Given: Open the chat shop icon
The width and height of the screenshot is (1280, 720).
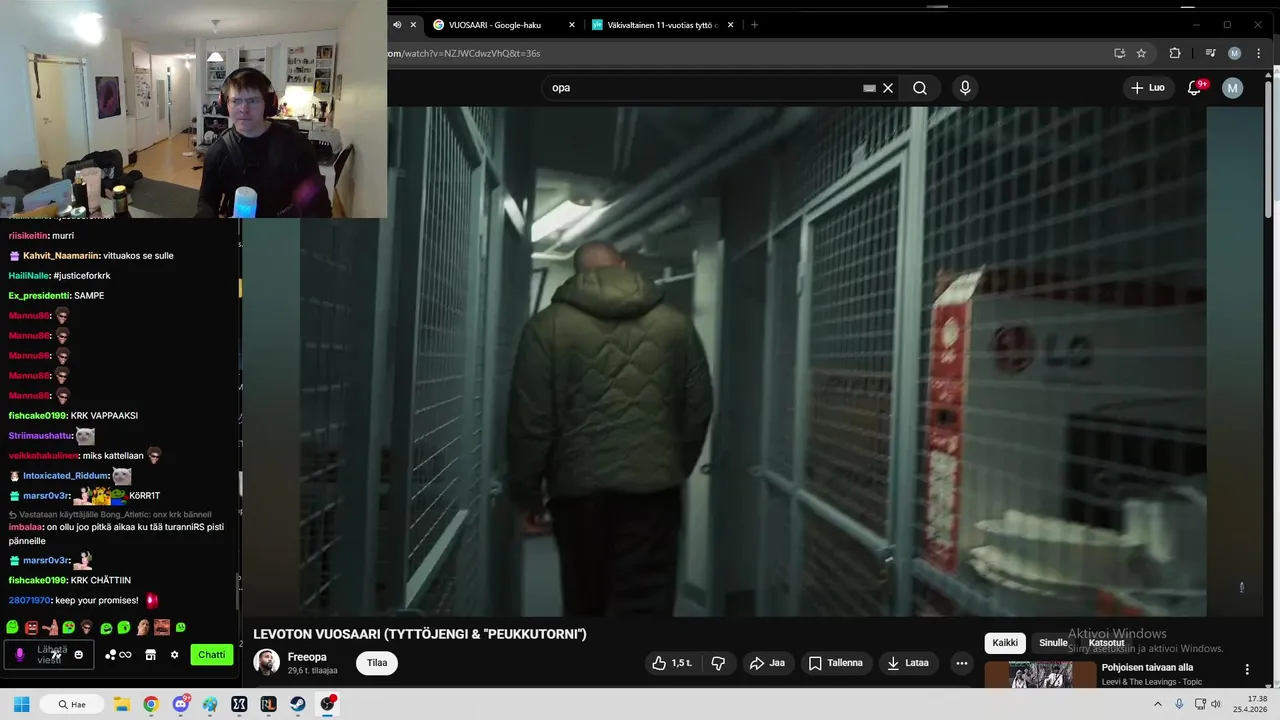Looking at the screenshot, I should point(150,655).
